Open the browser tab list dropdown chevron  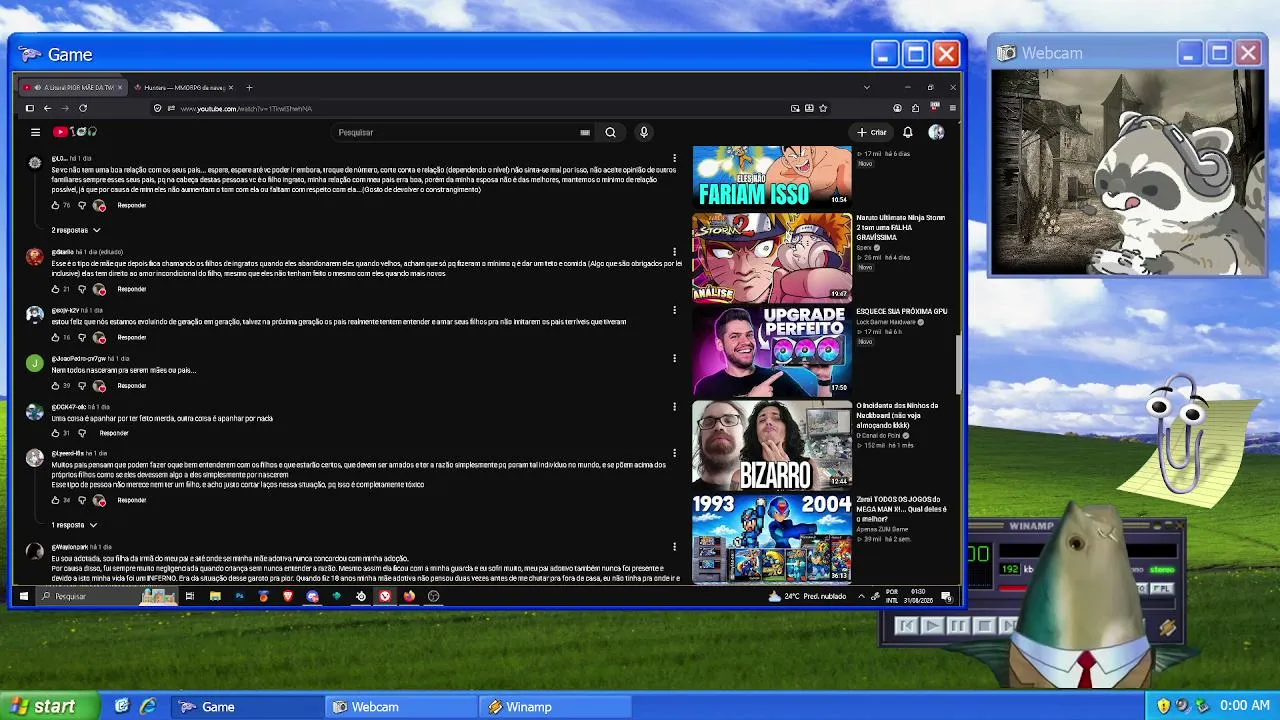866,87
